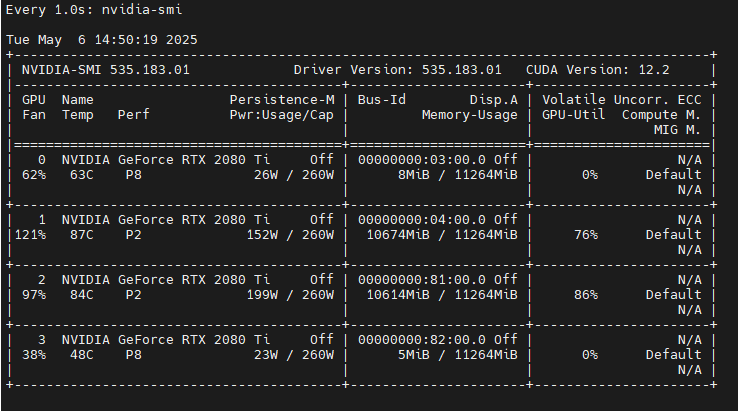Viewport: 738px width, 411px height.
Task: Click memory usage '10674MiB / 11264MiB'
Action: [x=442, y=235]
